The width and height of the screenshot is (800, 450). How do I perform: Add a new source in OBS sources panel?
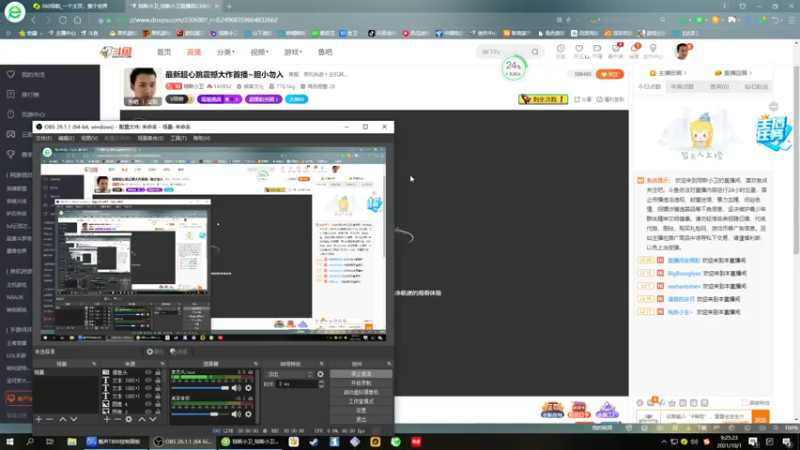tap(107, 419)
